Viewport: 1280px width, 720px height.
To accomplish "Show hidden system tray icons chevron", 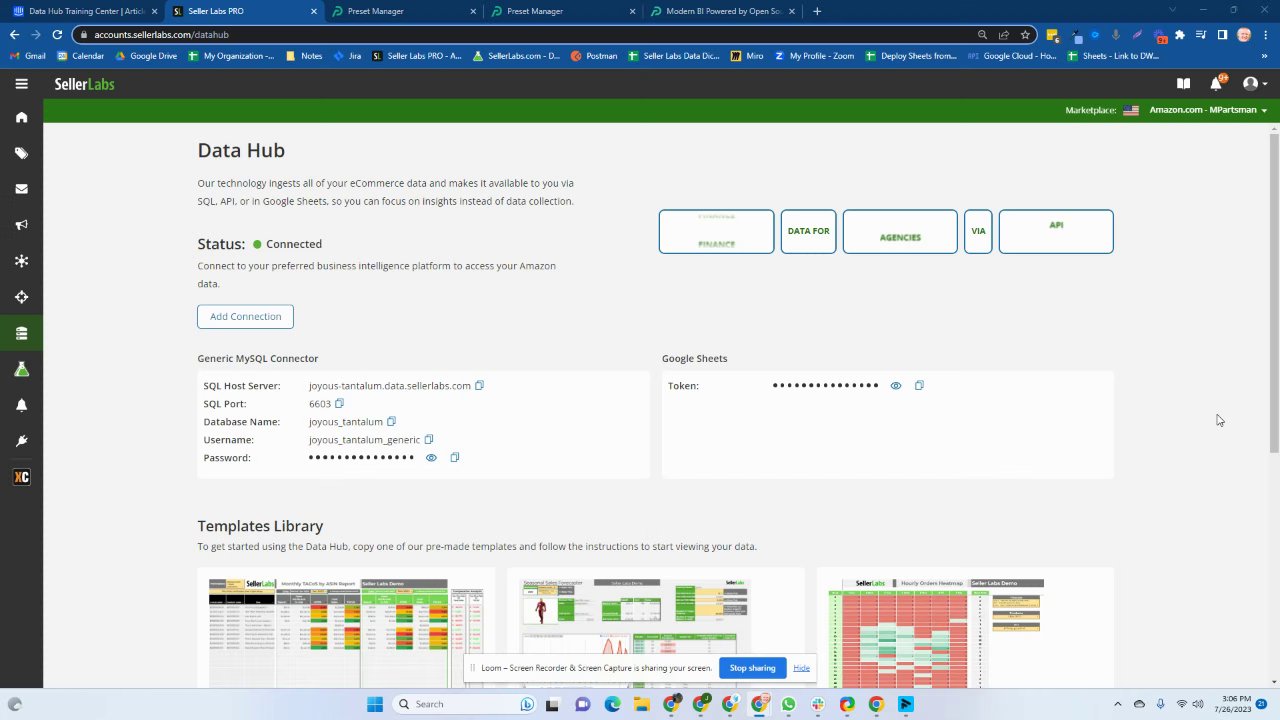I will coord(1117,704).
